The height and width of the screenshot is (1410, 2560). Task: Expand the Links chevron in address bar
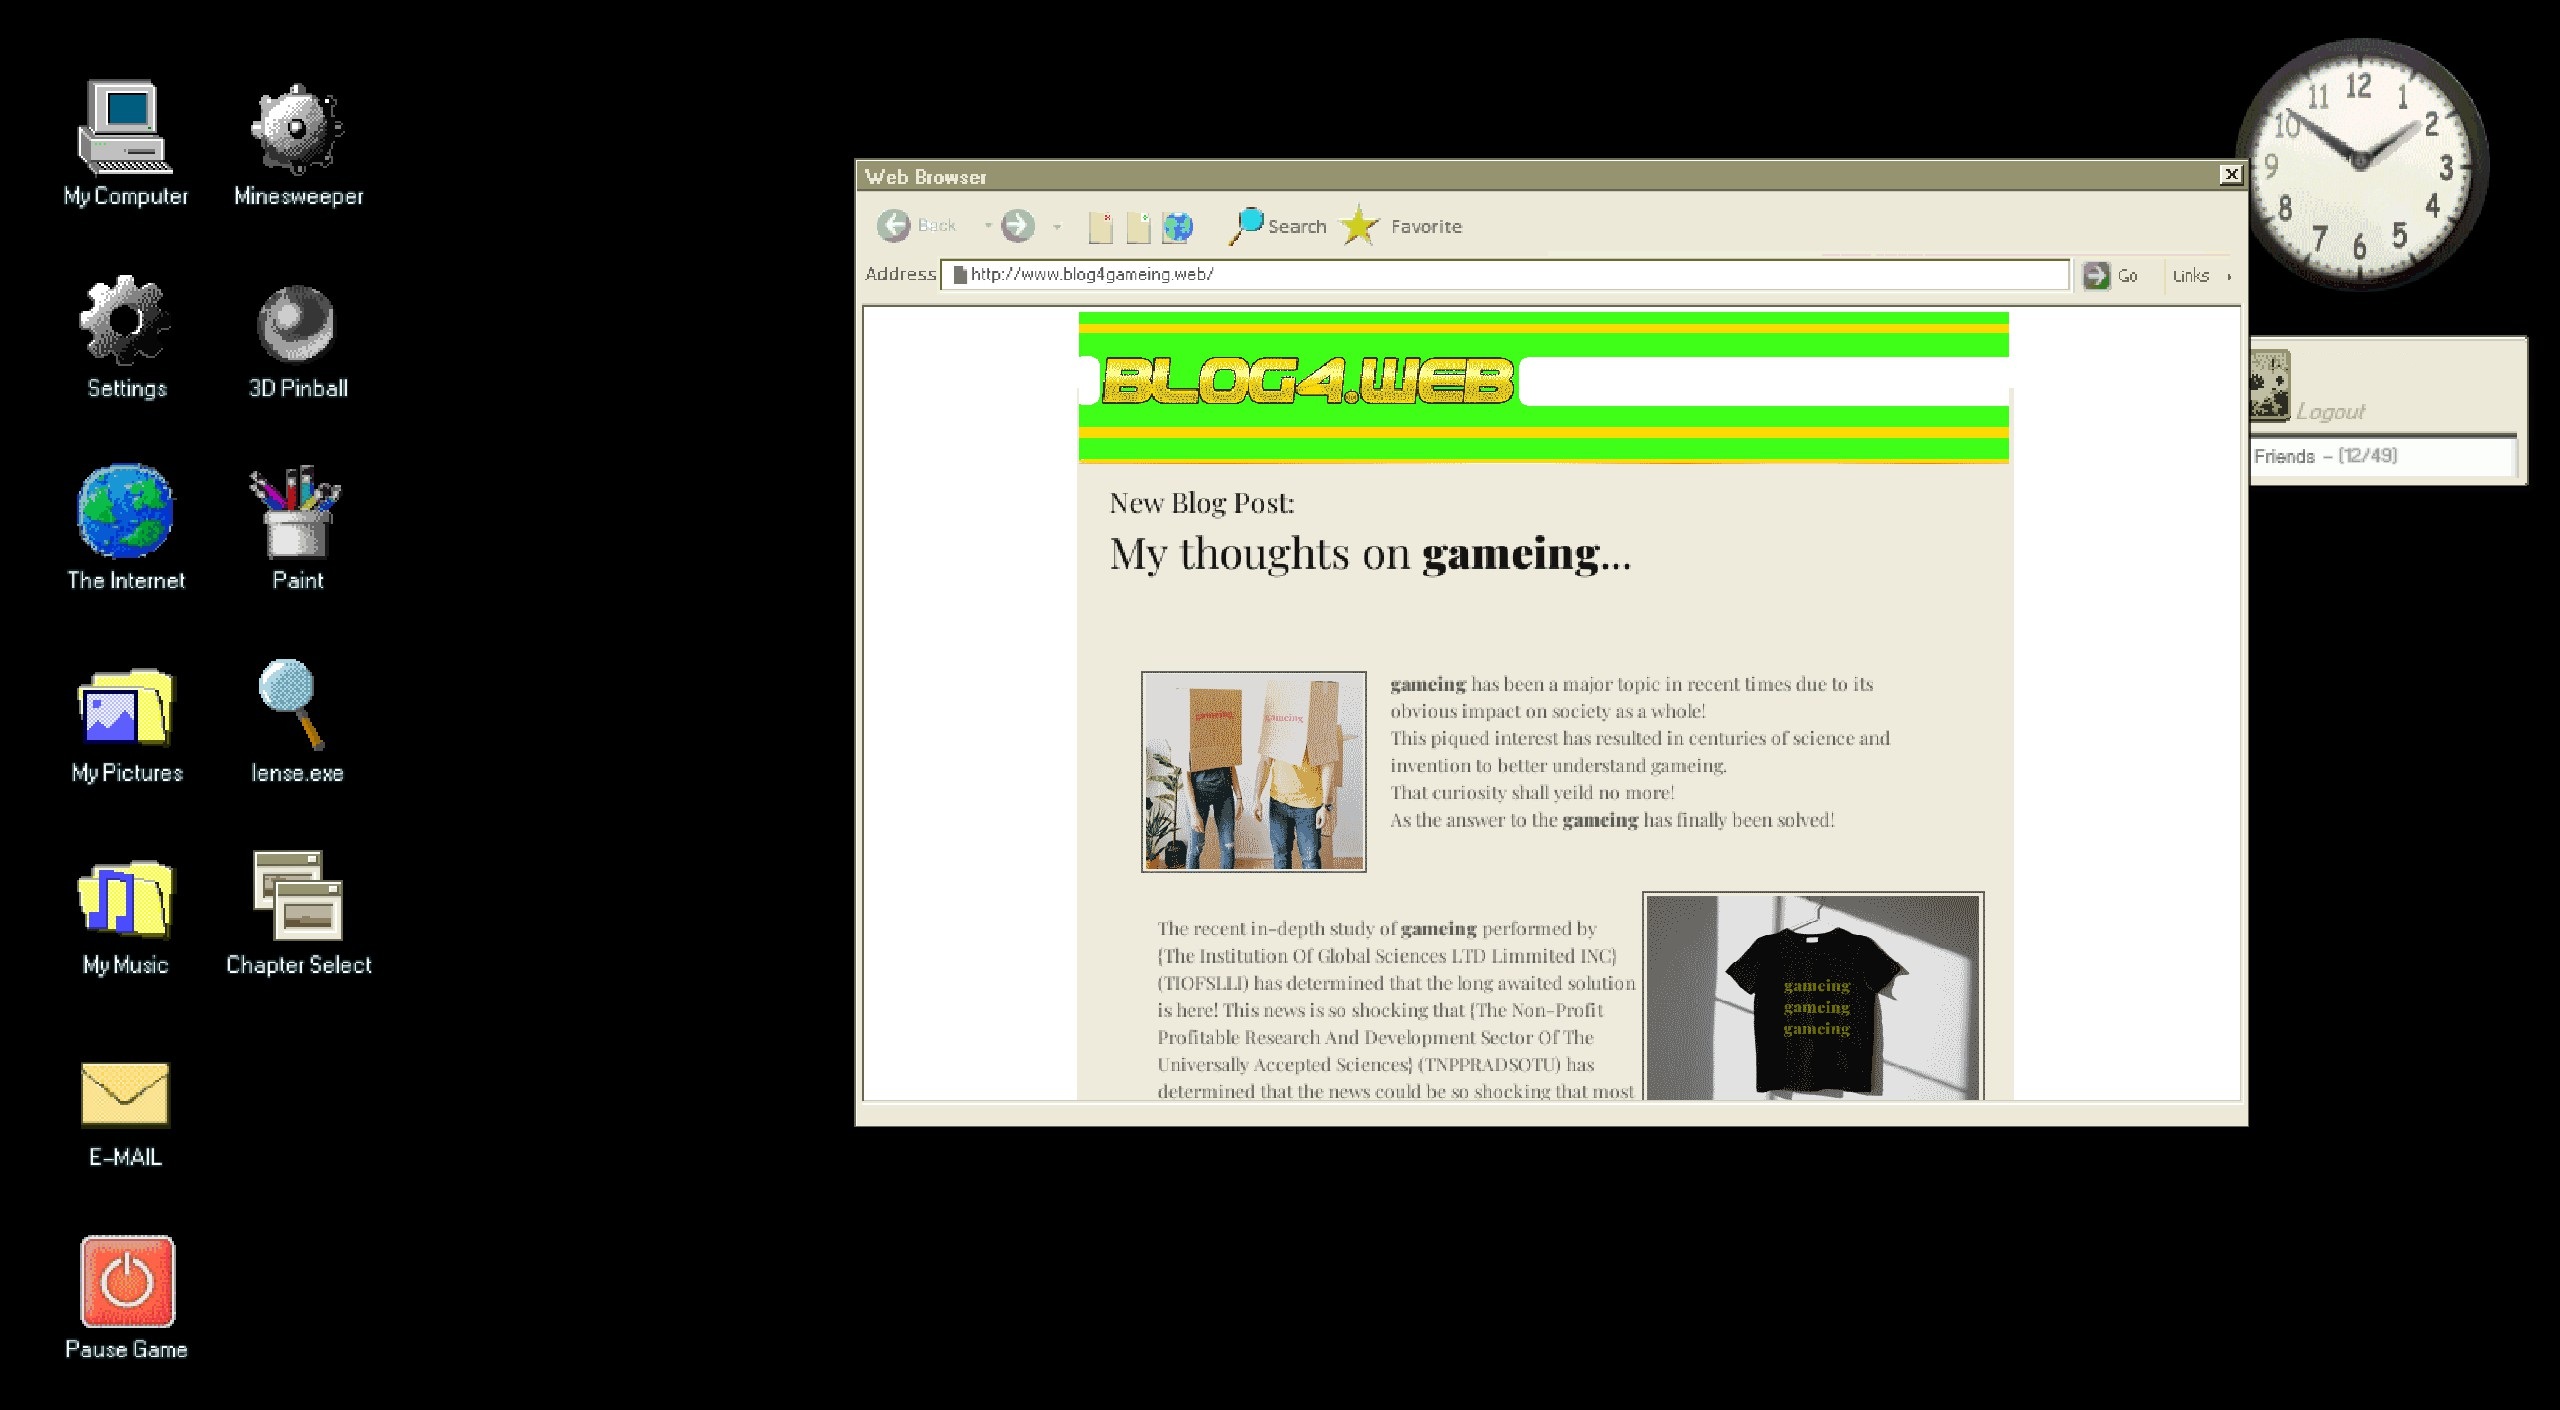pos(2229,276)
